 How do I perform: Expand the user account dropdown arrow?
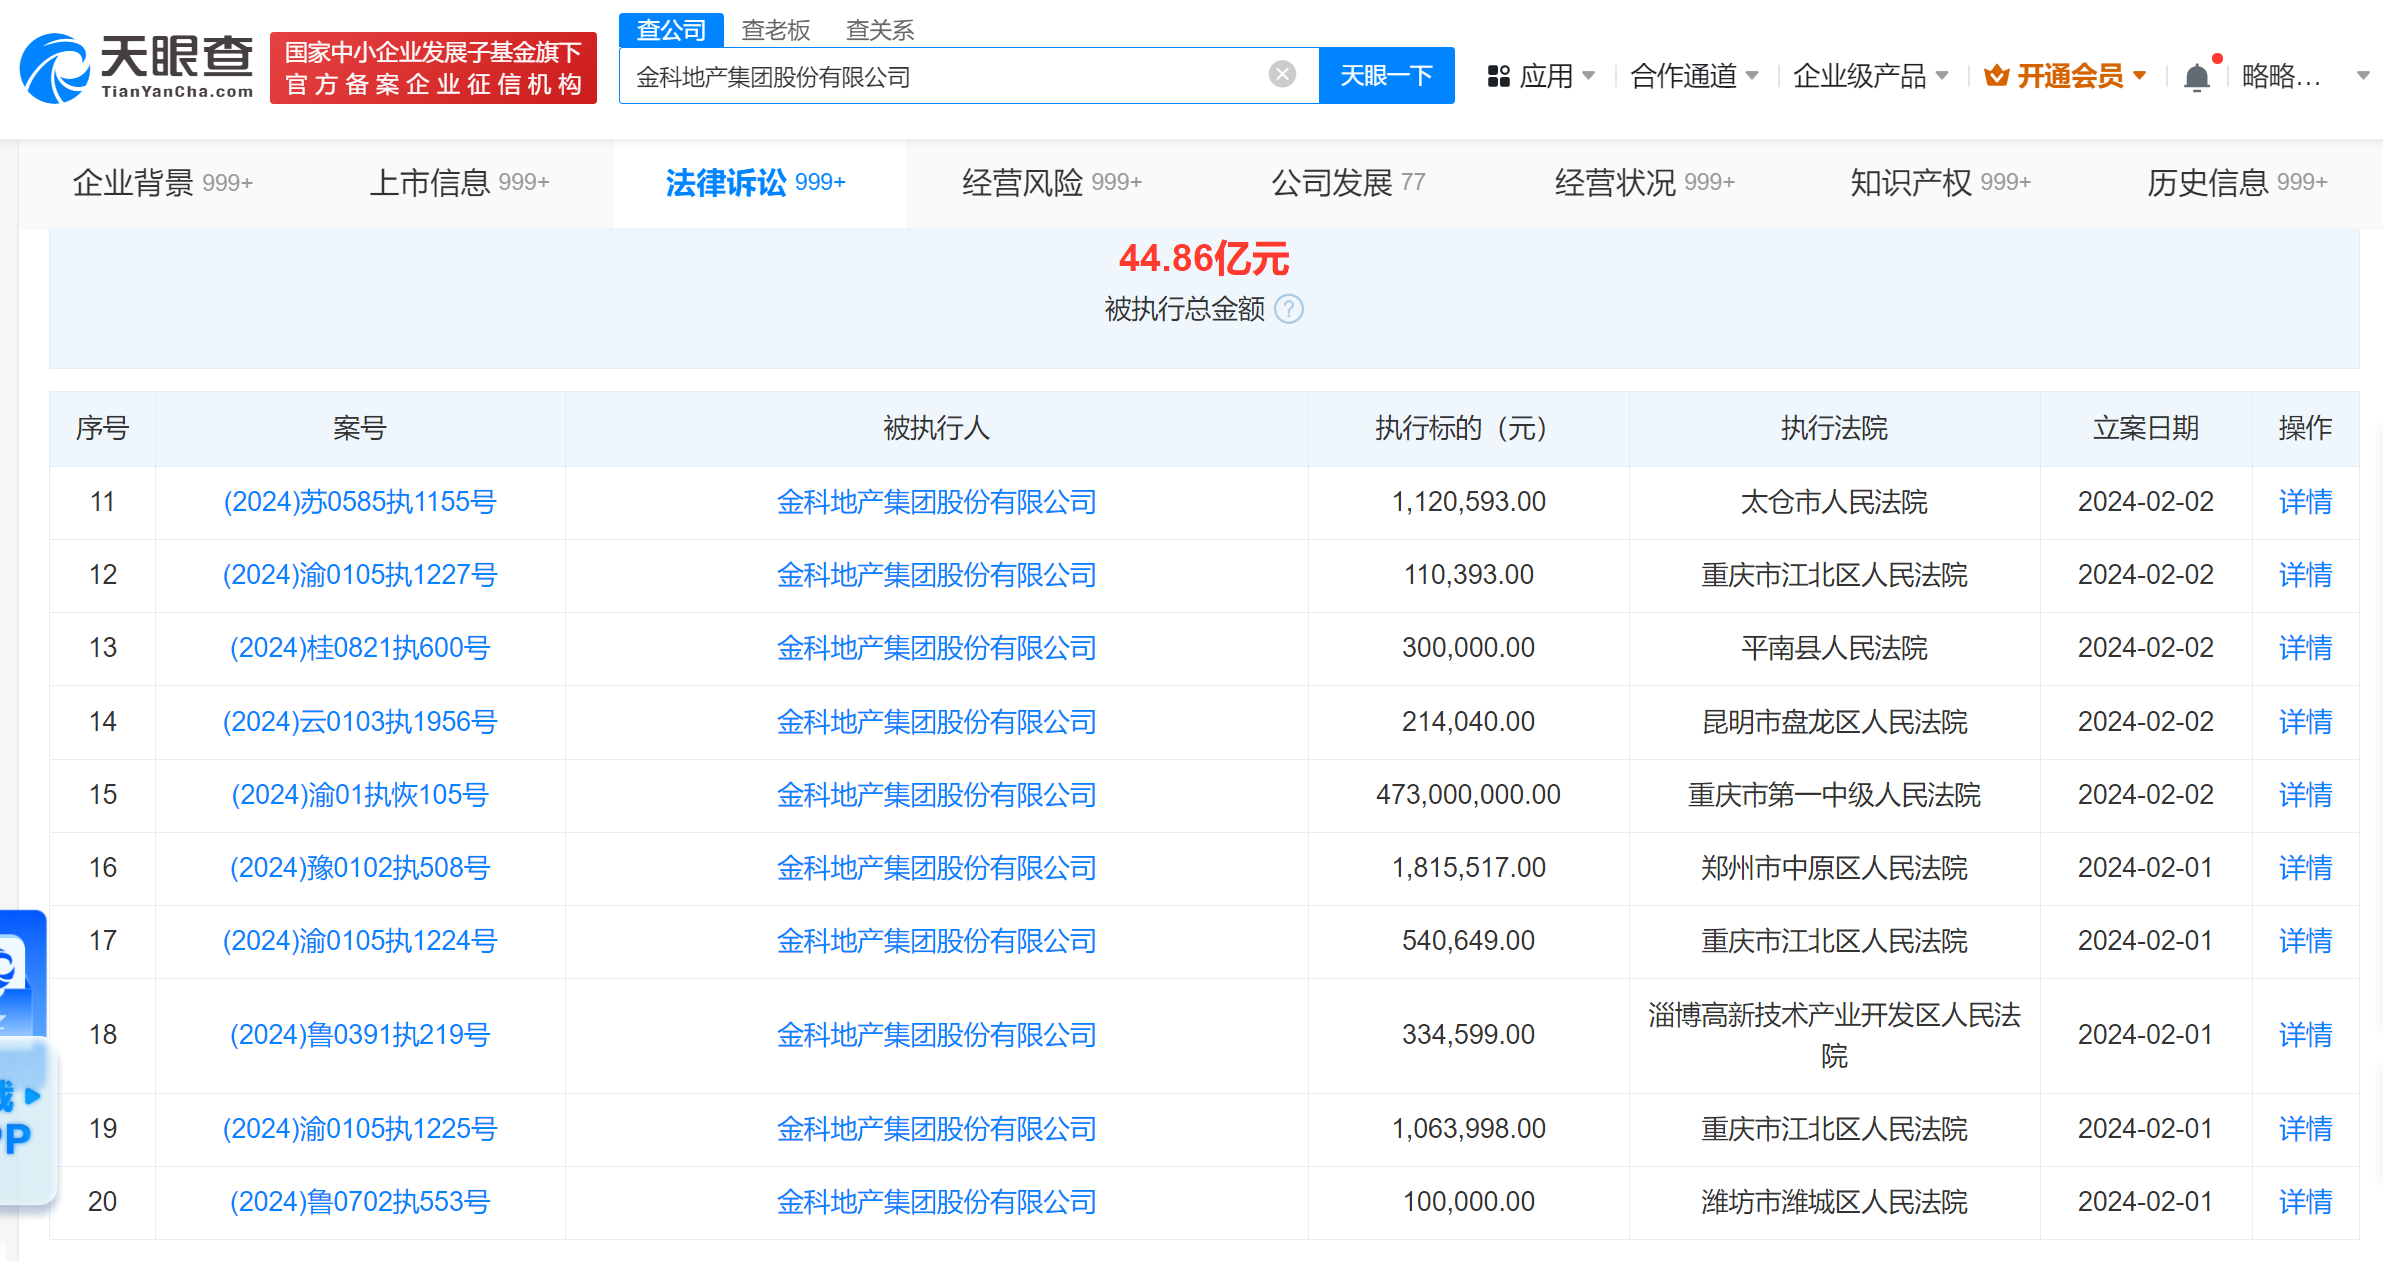click(2364, 76)
